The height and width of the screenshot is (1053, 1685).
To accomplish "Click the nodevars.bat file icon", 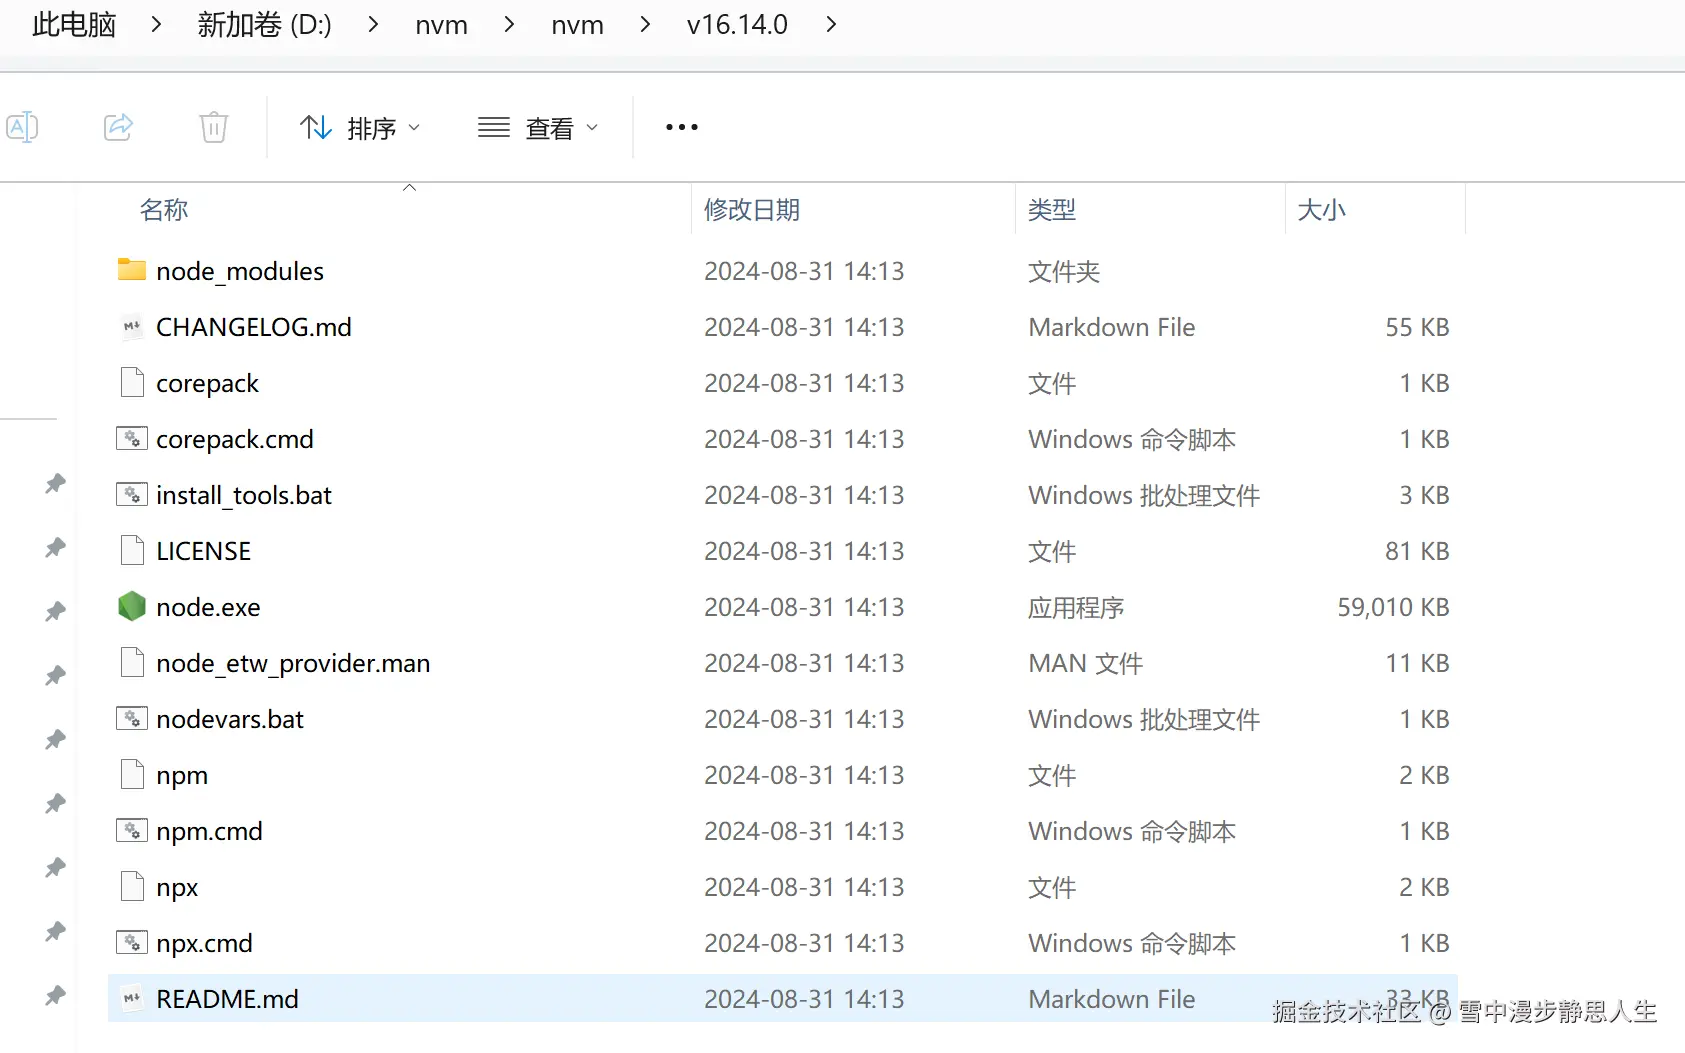I will (x=132, y=718).
